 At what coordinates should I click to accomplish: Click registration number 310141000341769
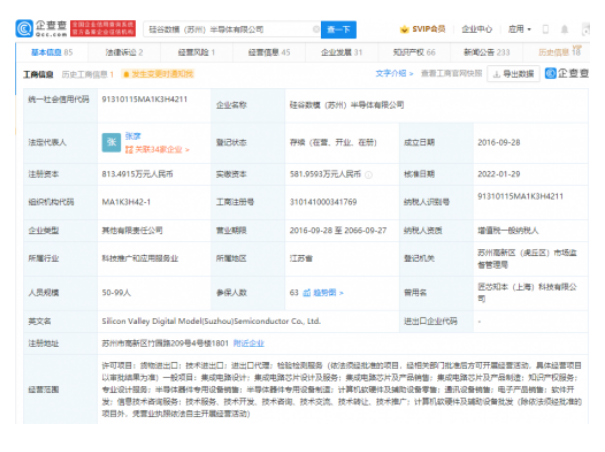(323, 202)
